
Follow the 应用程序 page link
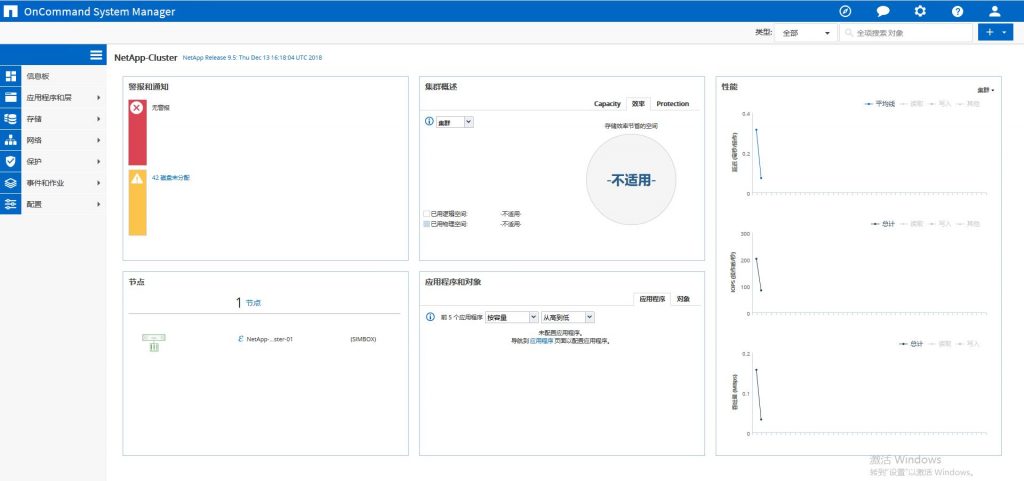(541, 341)
